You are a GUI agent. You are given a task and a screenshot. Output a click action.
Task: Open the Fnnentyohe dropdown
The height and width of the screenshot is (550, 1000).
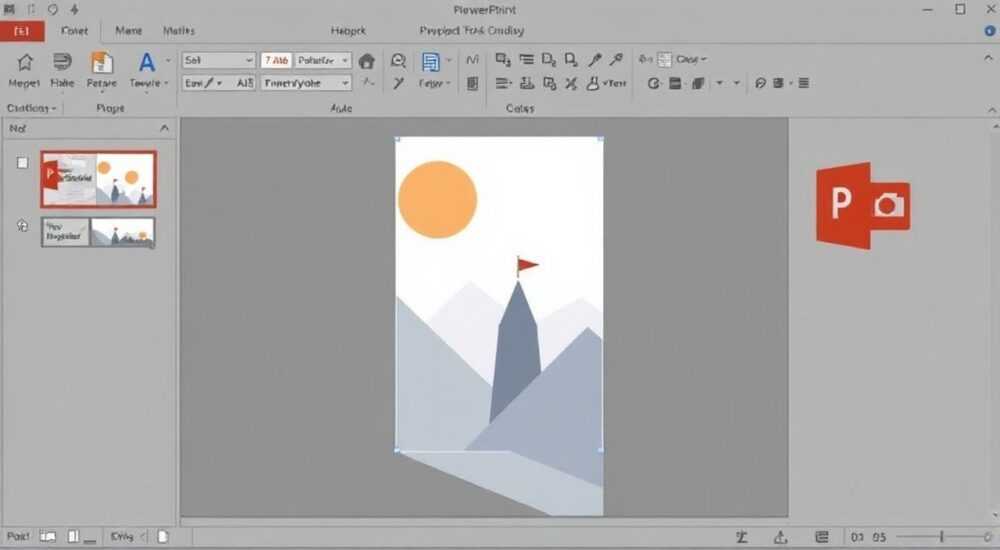point(306,83)
